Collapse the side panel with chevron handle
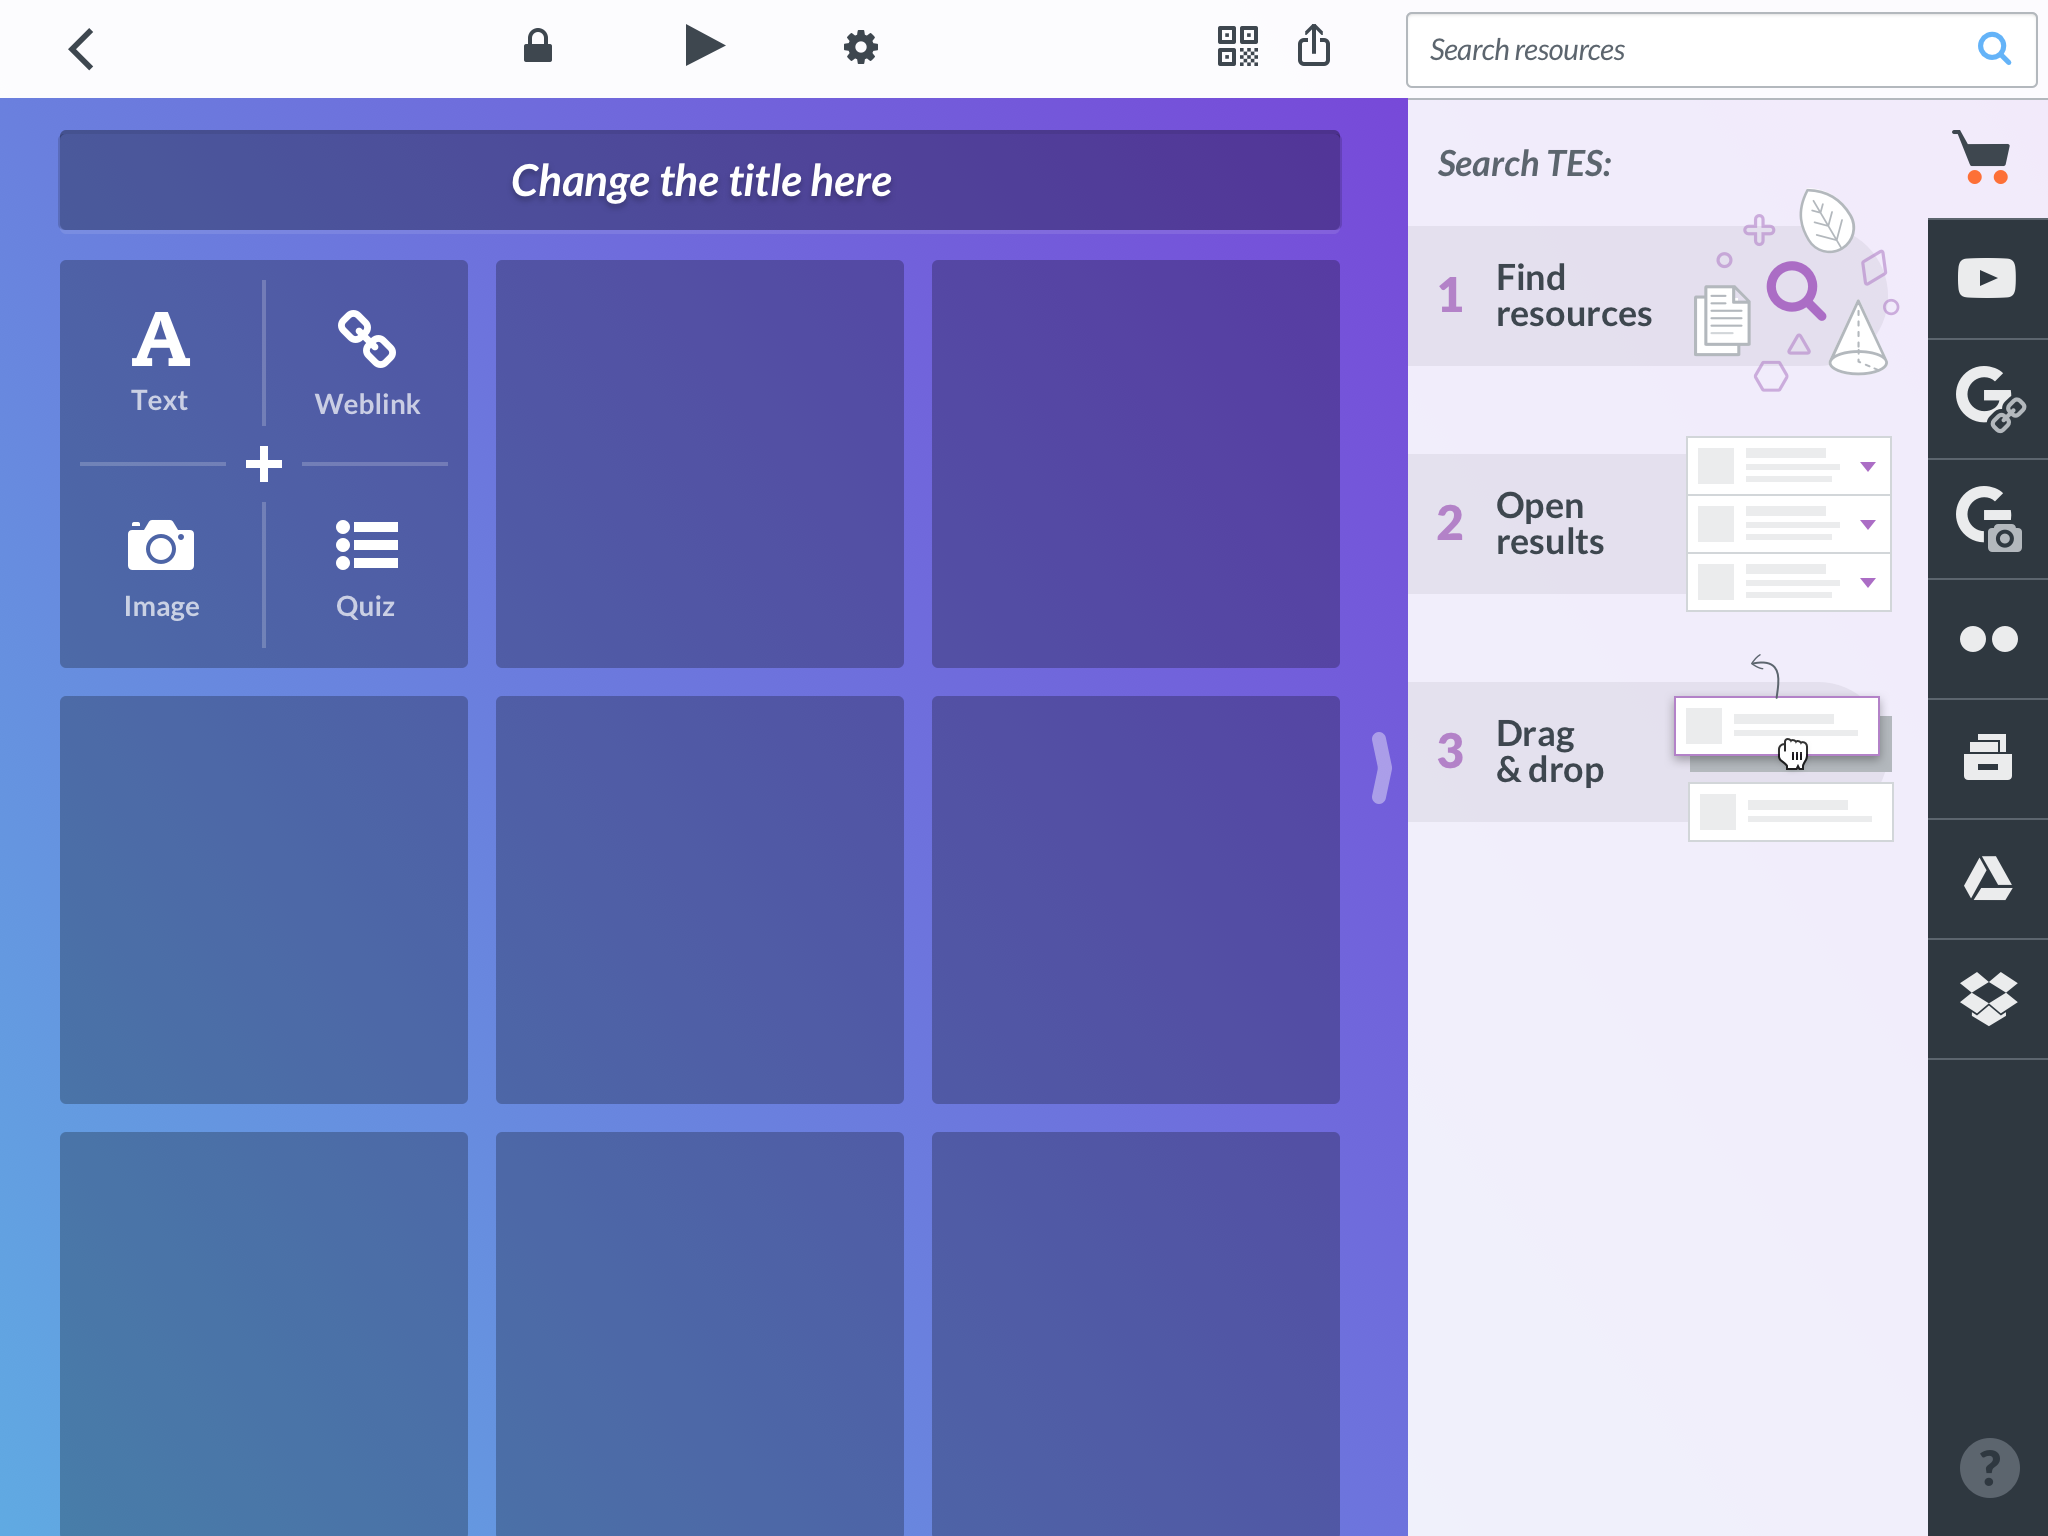Screen dimensions: 2048x1536 (x=1381, y=768)
